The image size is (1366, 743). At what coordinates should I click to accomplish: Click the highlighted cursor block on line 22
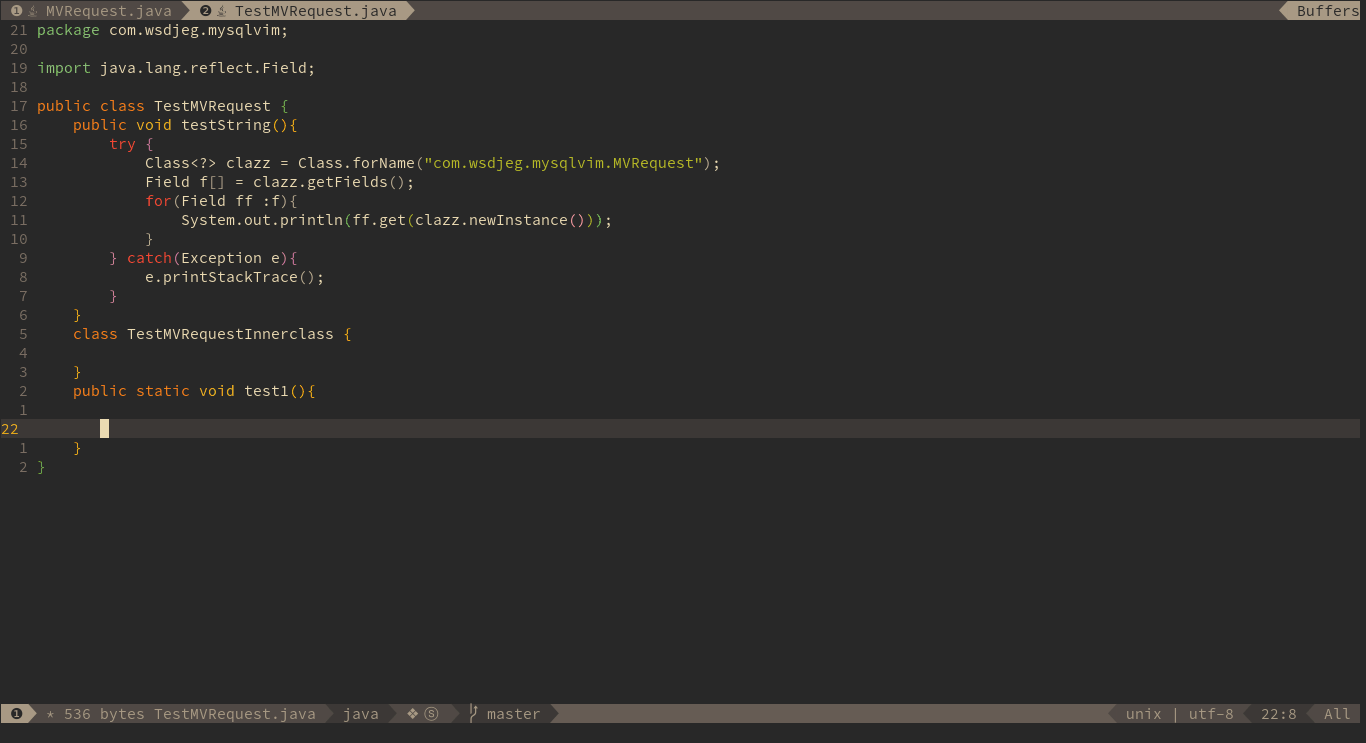coord(104,428)
